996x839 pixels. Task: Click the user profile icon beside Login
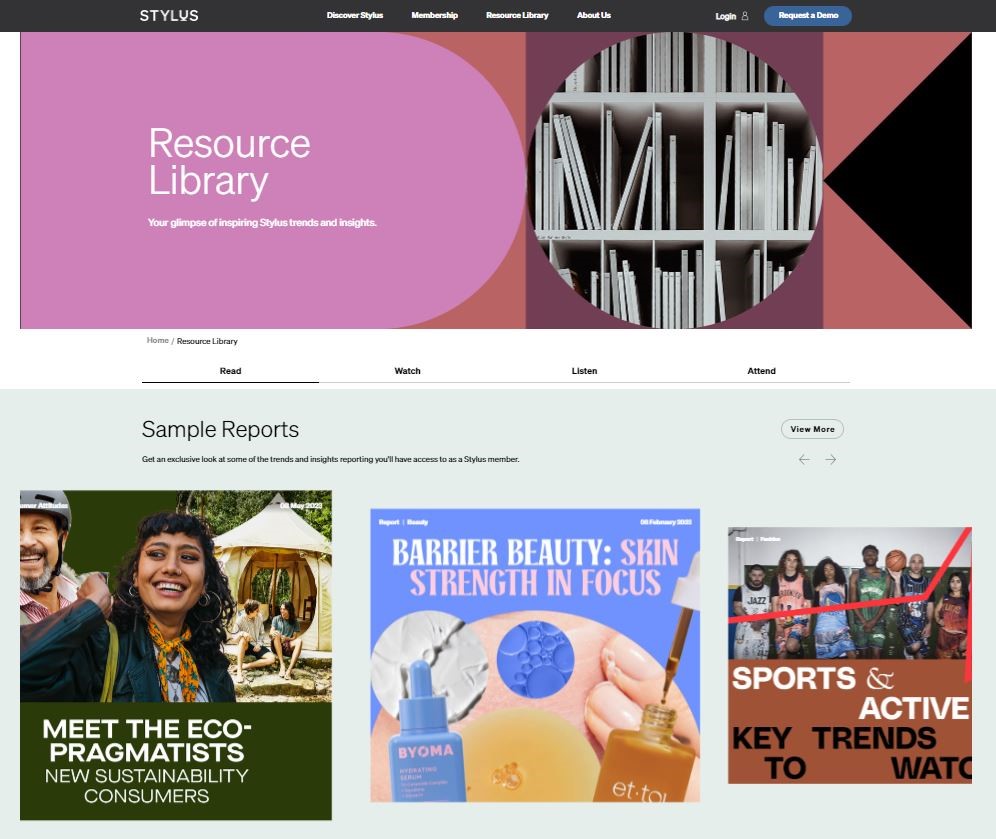(745, 16)
